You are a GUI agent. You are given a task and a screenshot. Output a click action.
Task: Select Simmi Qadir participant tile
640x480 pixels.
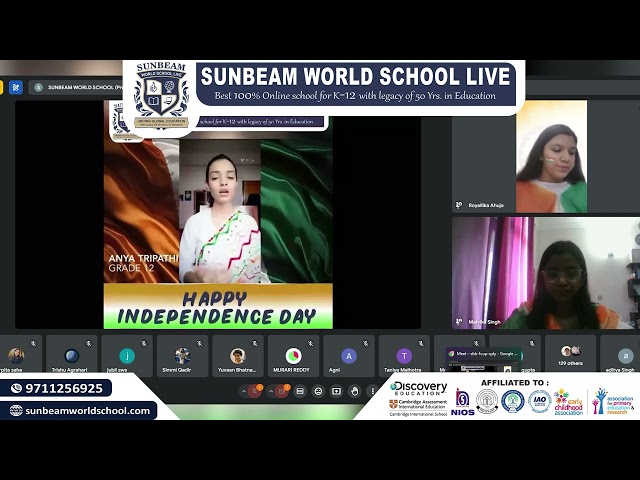182,356
